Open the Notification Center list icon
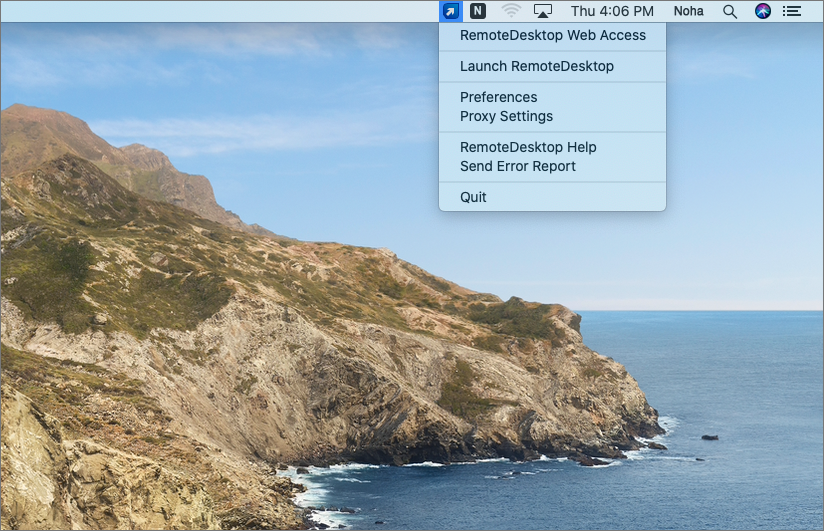This screenshot has height=531, width=824. pyautogui.click(x=792, y=11)
